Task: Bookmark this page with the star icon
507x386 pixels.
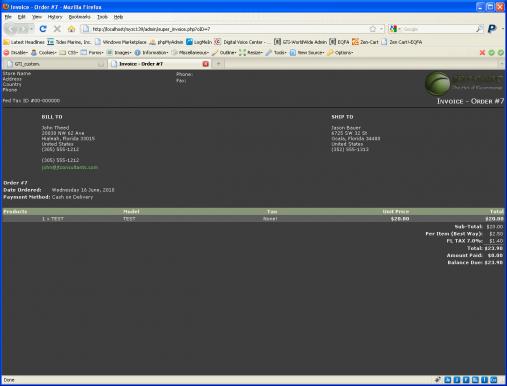Action: pos(373,29)
